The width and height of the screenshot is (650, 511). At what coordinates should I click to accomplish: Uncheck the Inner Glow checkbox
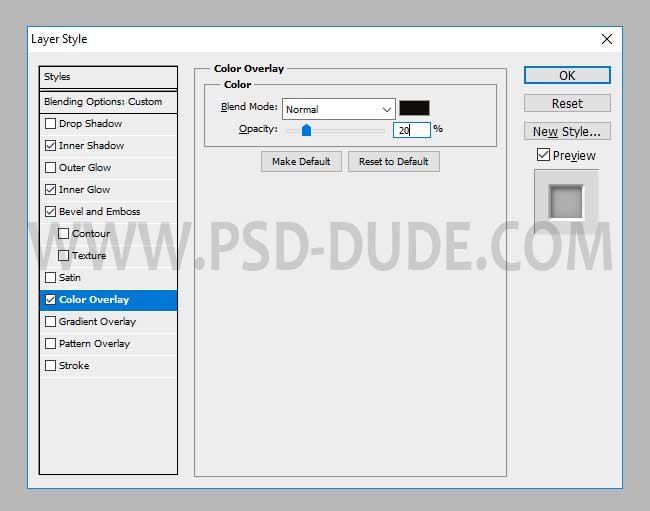51,189
